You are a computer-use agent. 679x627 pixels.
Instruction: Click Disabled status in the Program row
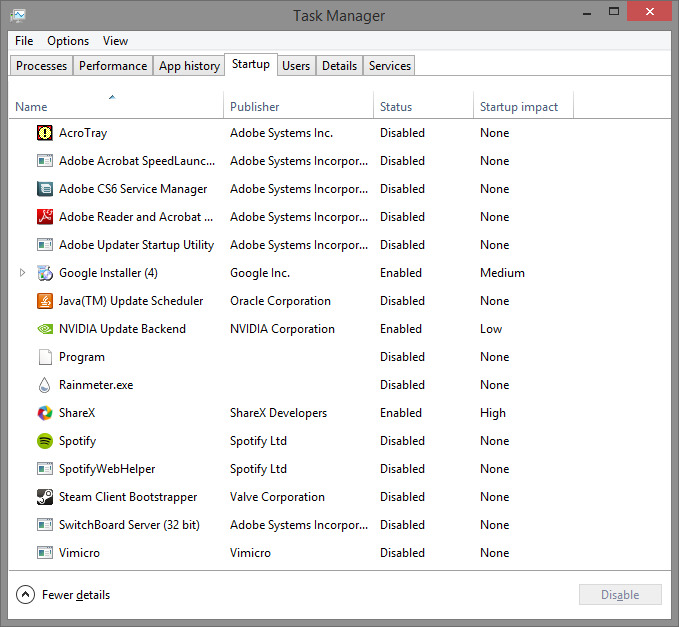[x=402, y=357]
